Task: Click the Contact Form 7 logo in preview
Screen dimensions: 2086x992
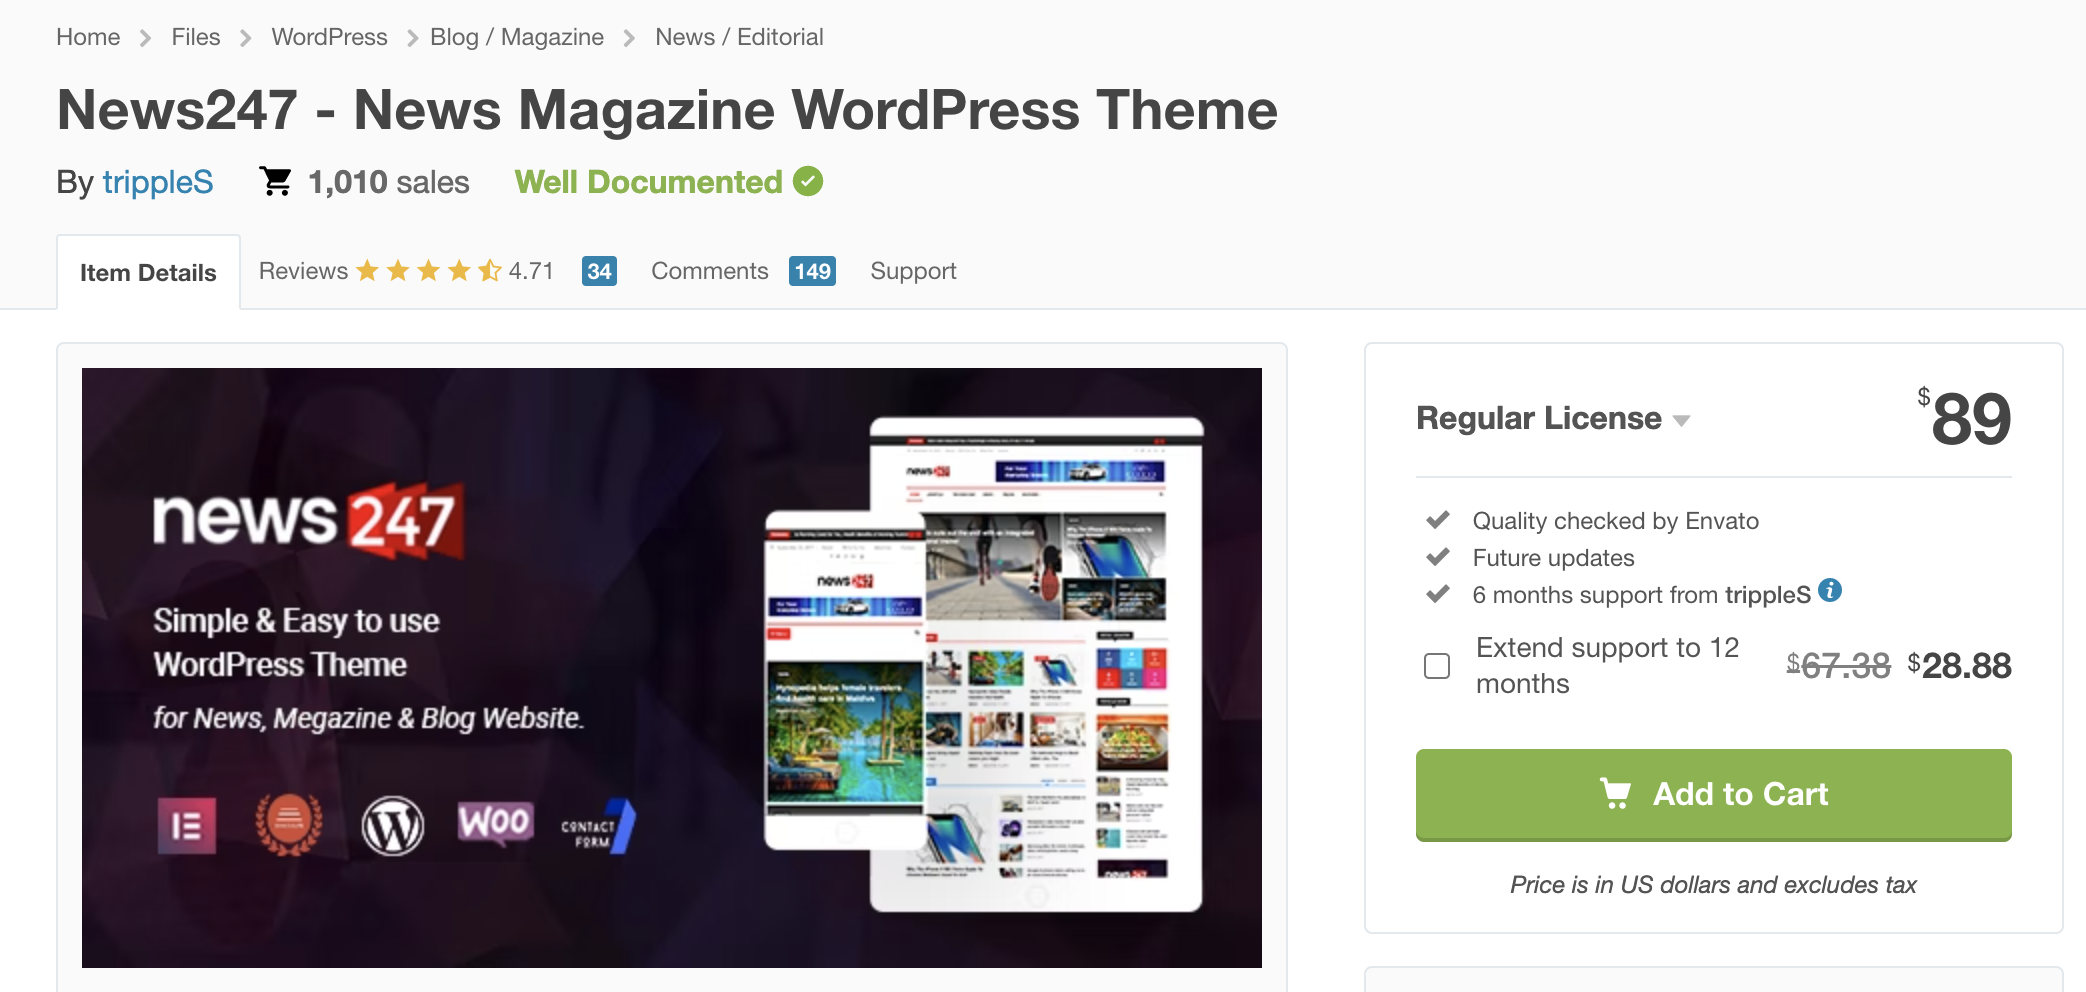Action: click(598, 827)
